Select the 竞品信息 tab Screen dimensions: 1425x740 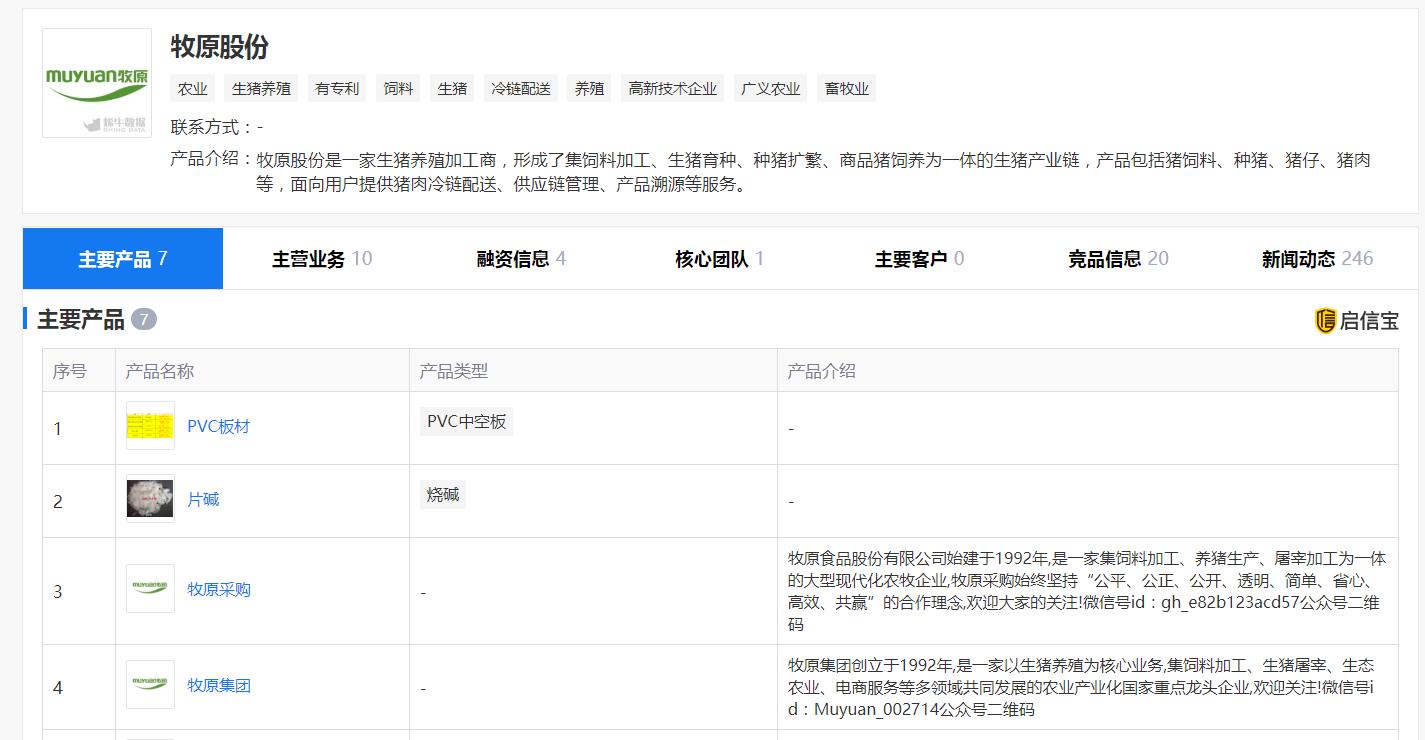click(1118, 259)
